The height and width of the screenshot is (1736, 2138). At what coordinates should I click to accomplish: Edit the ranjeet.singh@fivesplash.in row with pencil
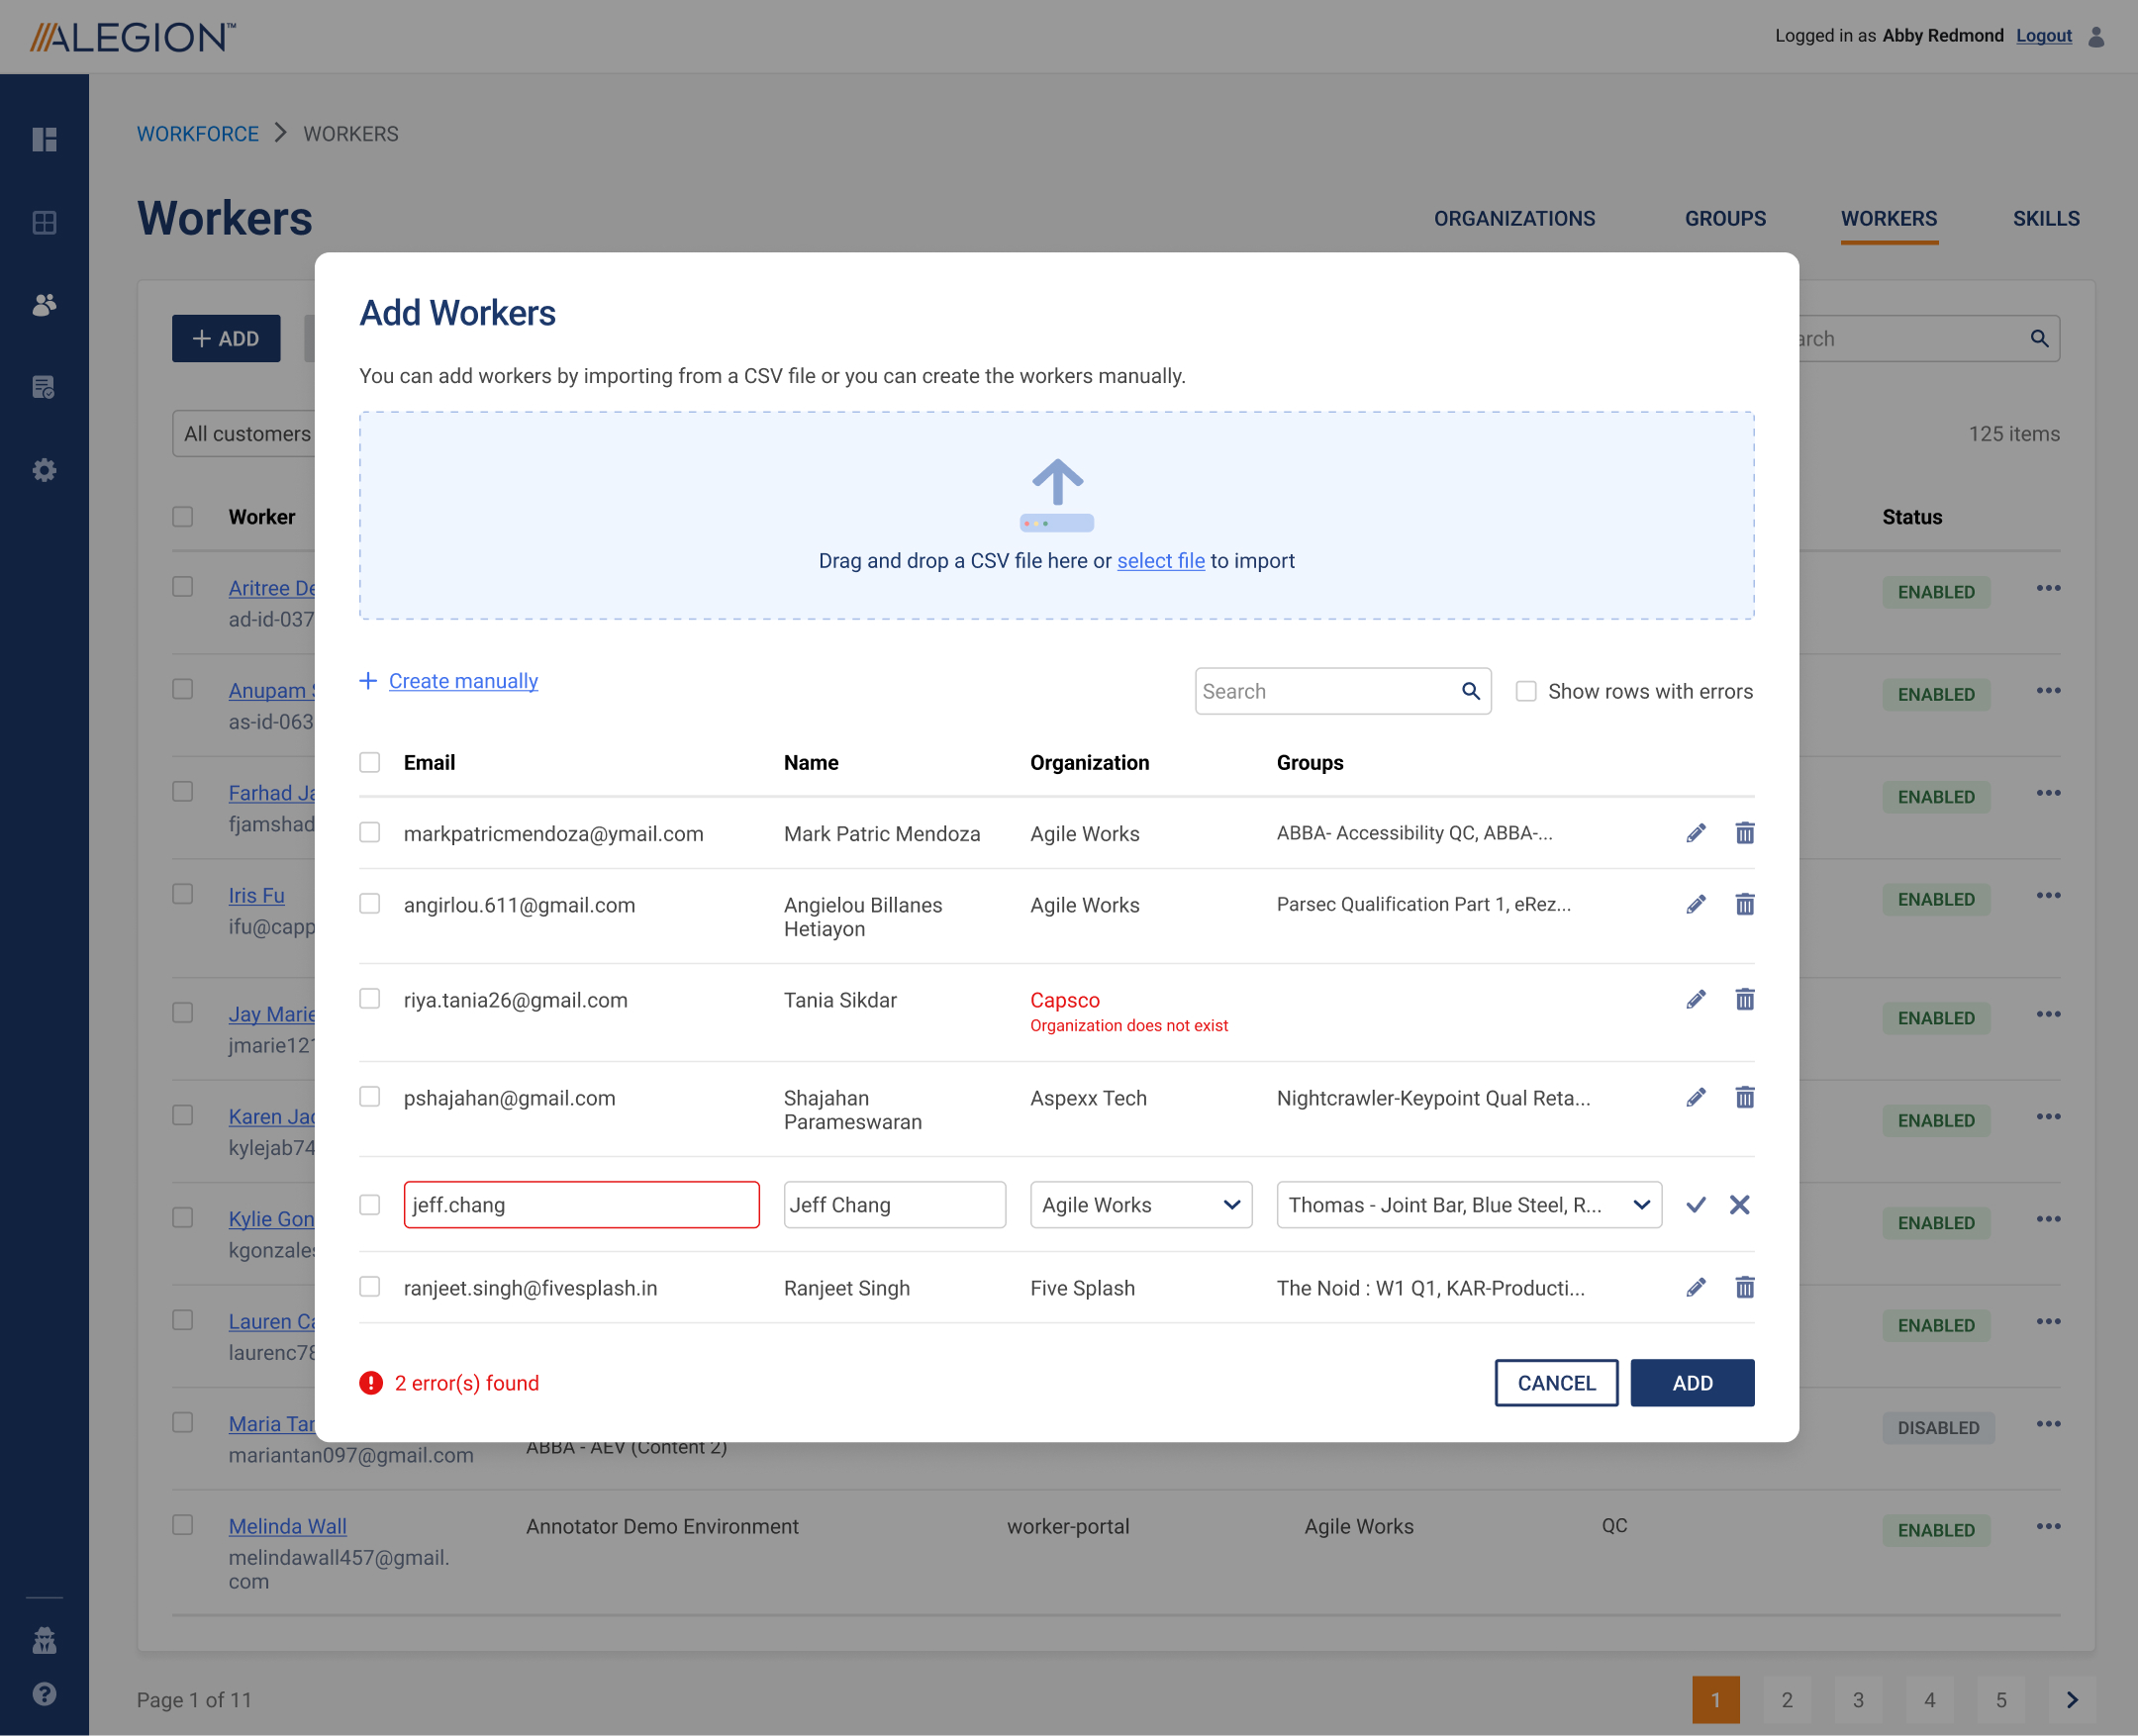pyautogui.click(x=1695, y=1287)
